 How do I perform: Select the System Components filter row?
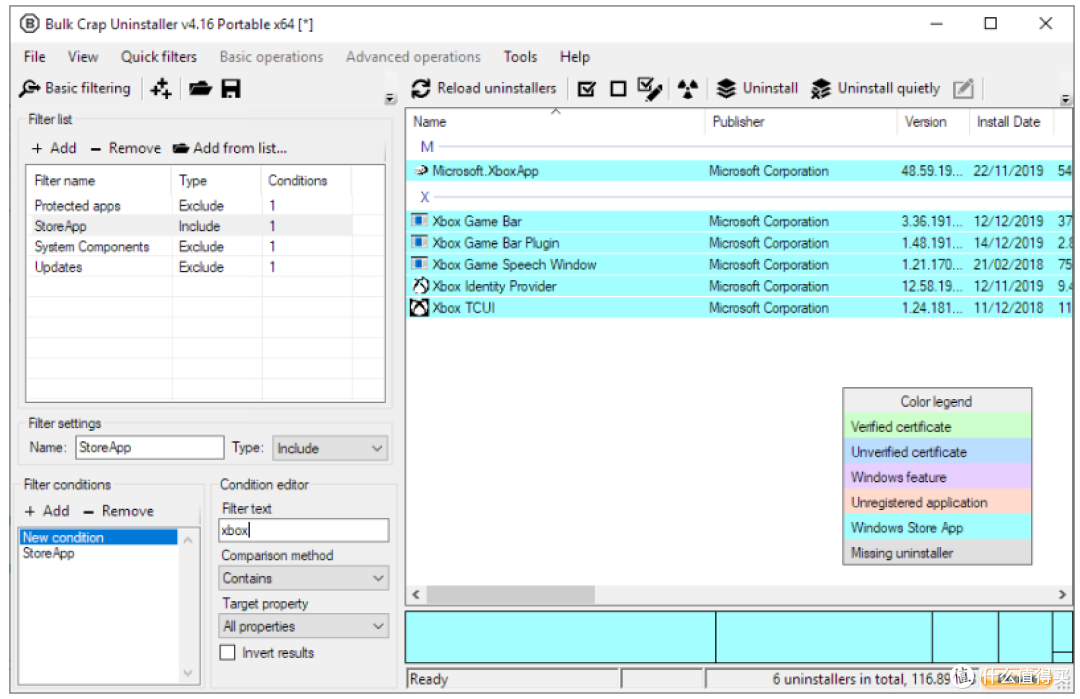pyautogui.click(x=189, y=247)
